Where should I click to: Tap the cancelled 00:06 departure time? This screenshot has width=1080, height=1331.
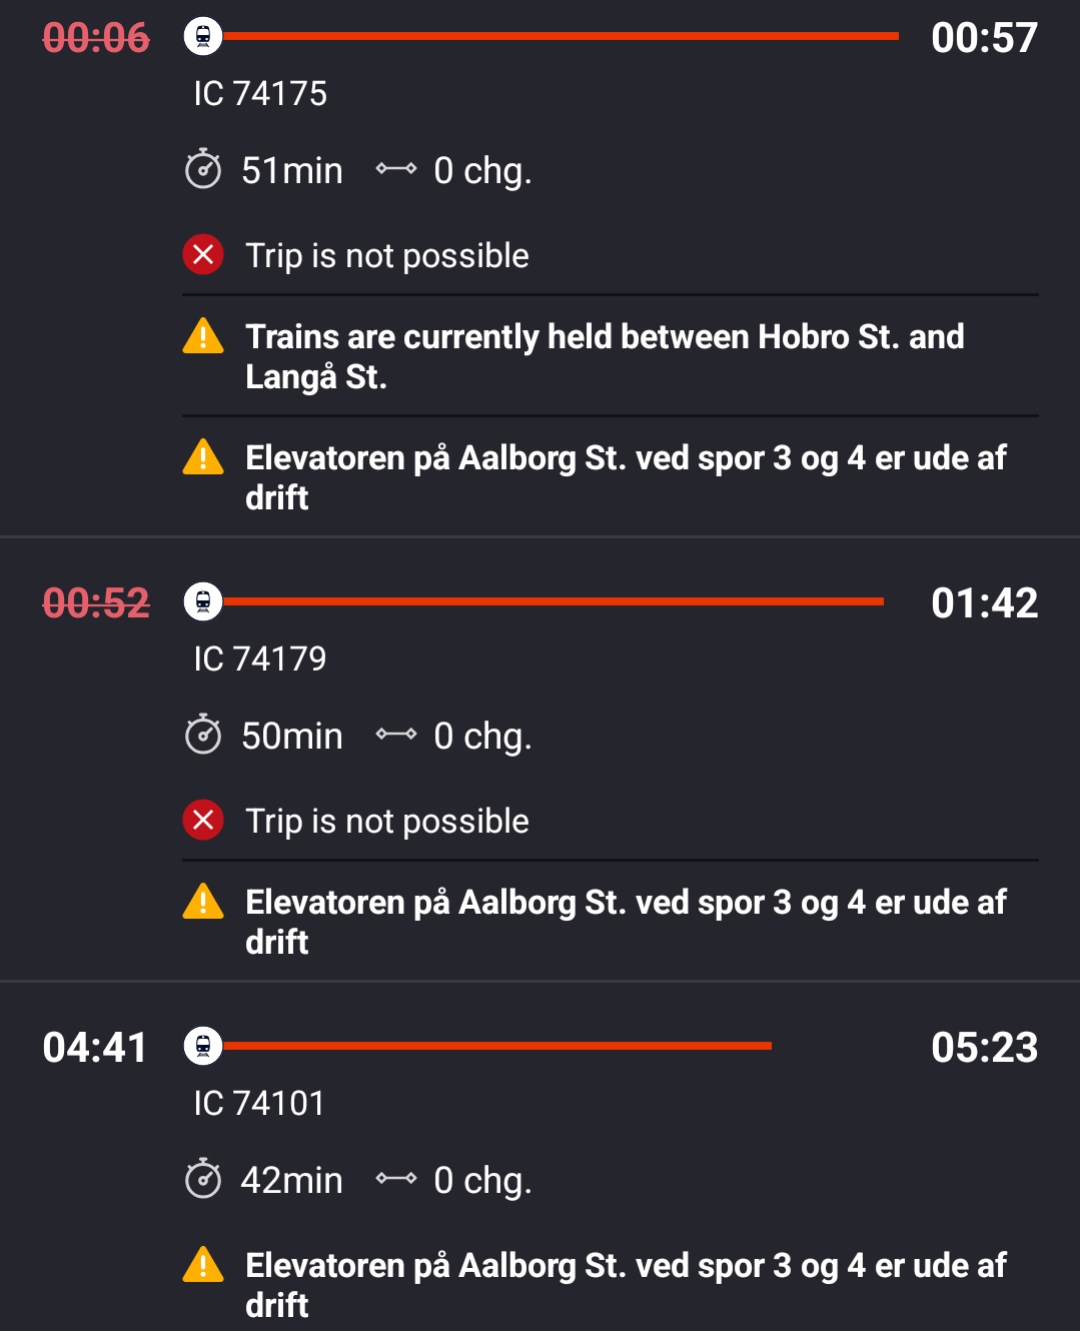tap(96, 38)
